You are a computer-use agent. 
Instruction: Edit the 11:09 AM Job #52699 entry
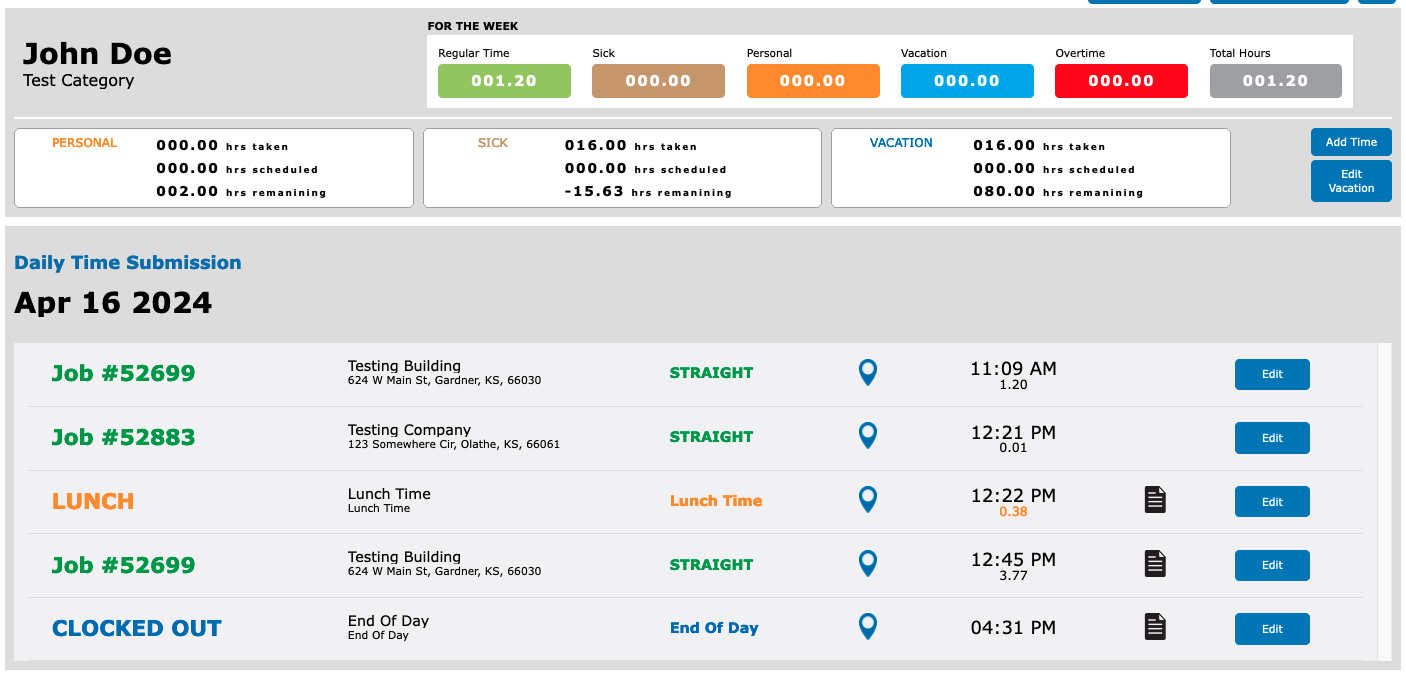(x=1271, y=374)
